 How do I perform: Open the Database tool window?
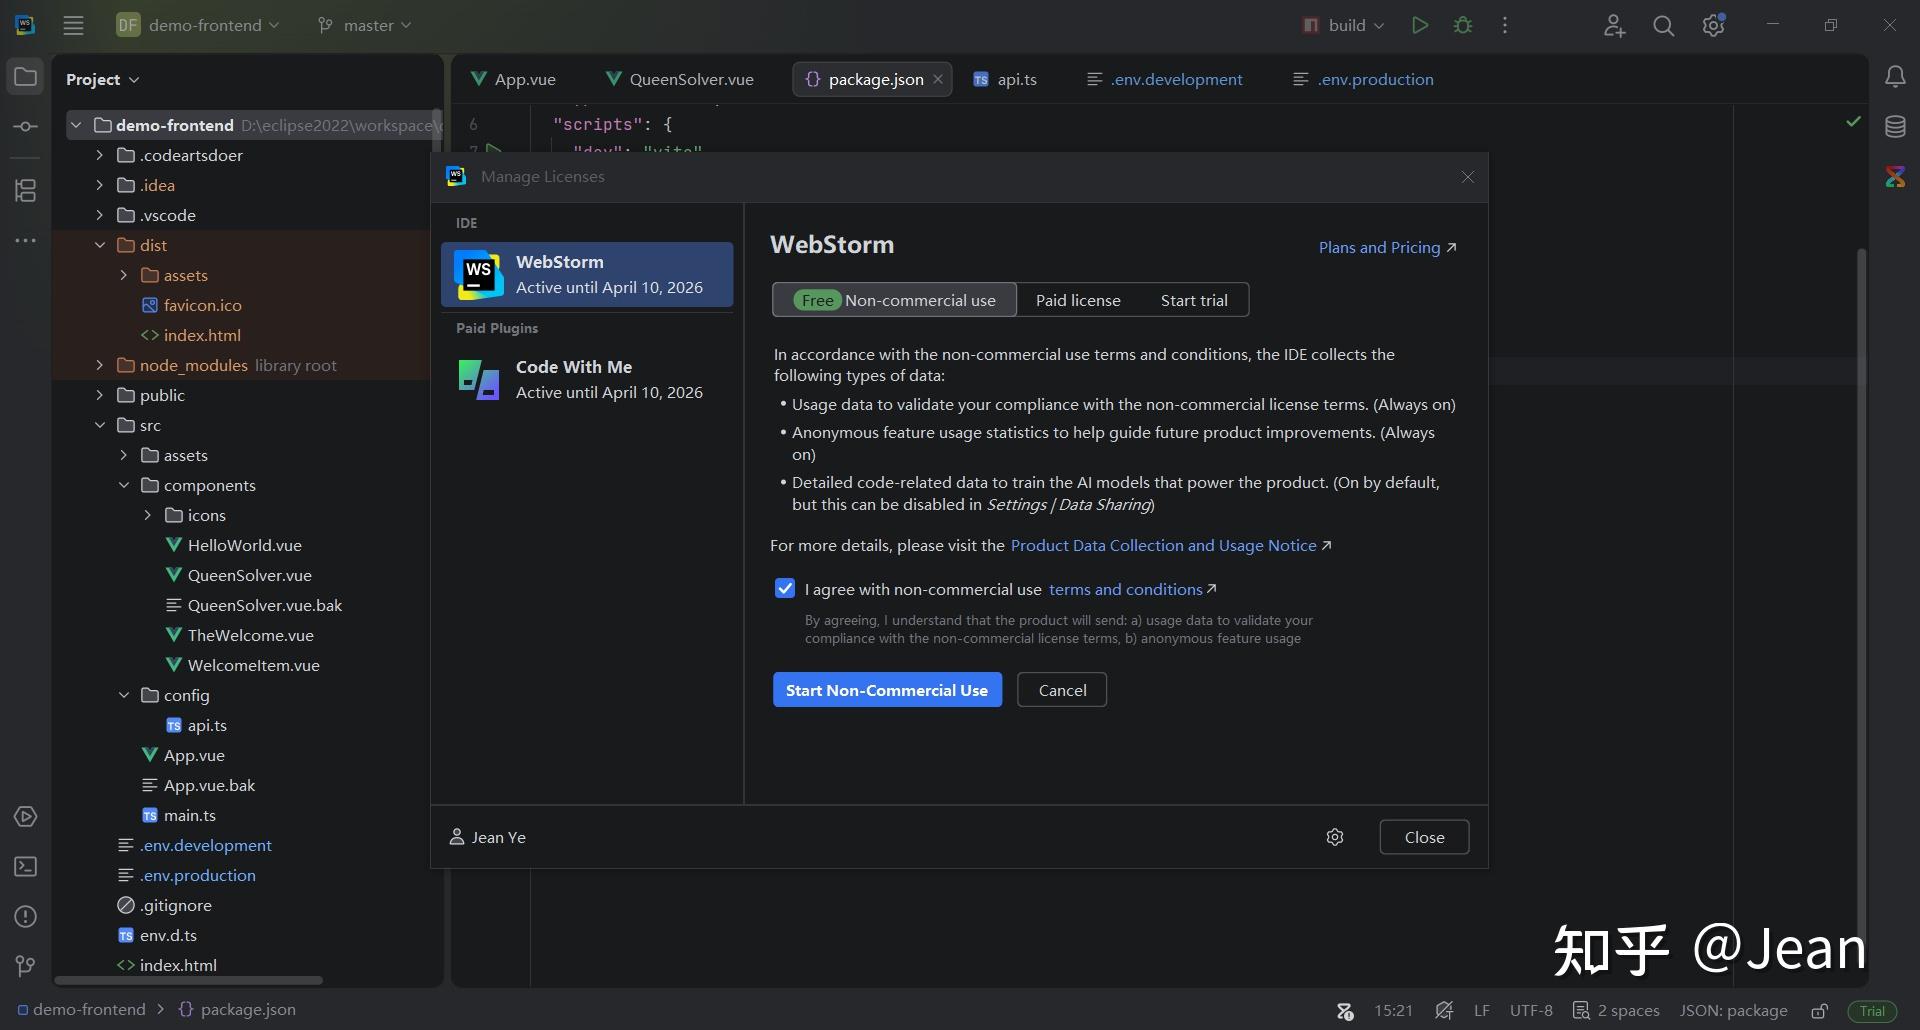1895,126
